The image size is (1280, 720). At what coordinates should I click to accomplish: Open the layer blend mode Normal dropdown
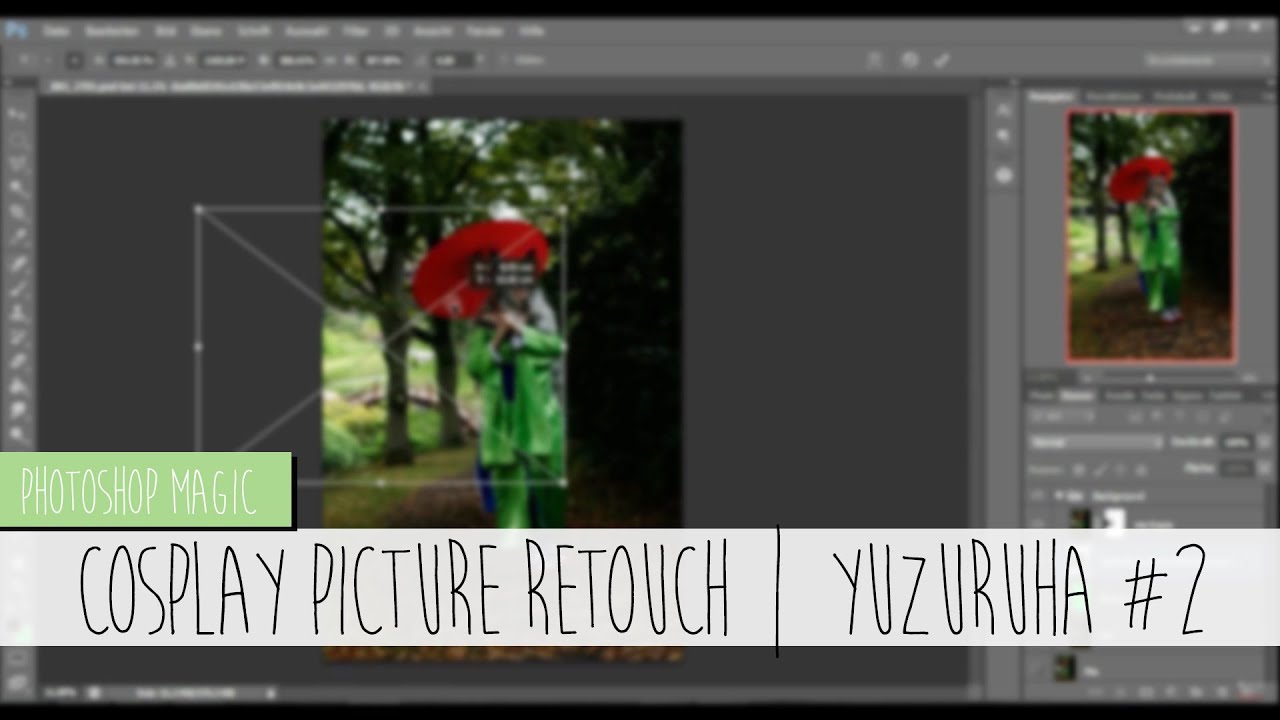(1095, 442)
